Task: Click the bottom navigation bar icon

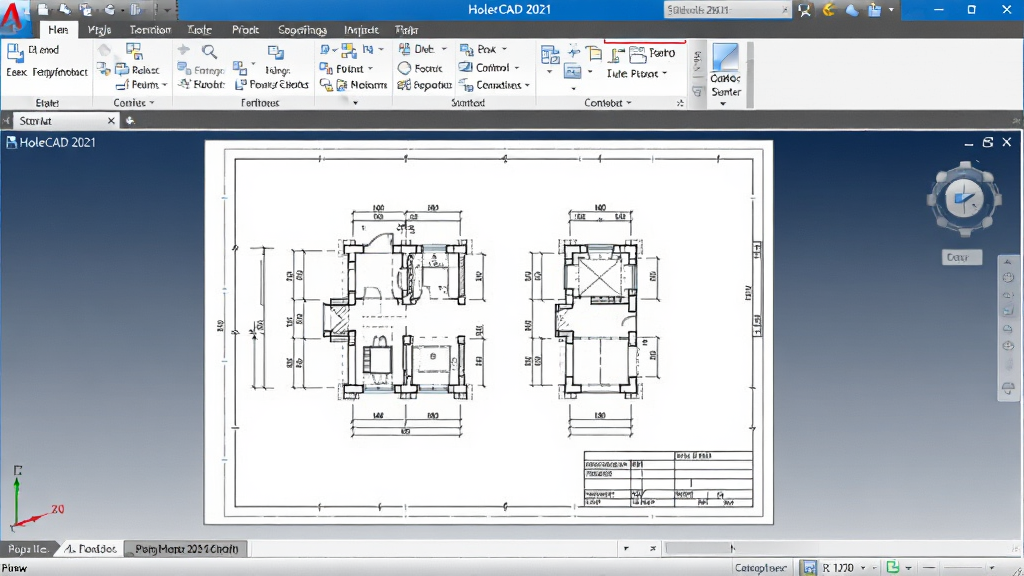Action: [1008, 389]
